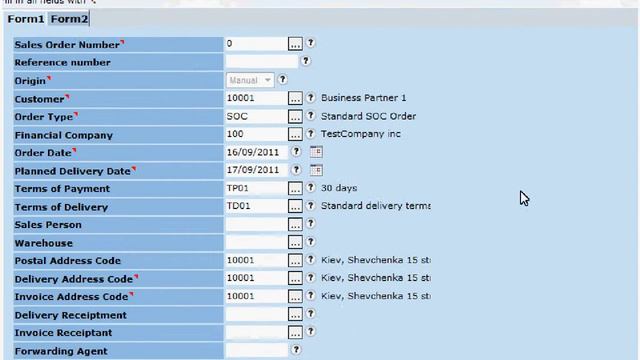The width and height of the screenshot is (640, 360).
Task: Open lookup for Postal Address Code
Action: (x=295, y=260)
